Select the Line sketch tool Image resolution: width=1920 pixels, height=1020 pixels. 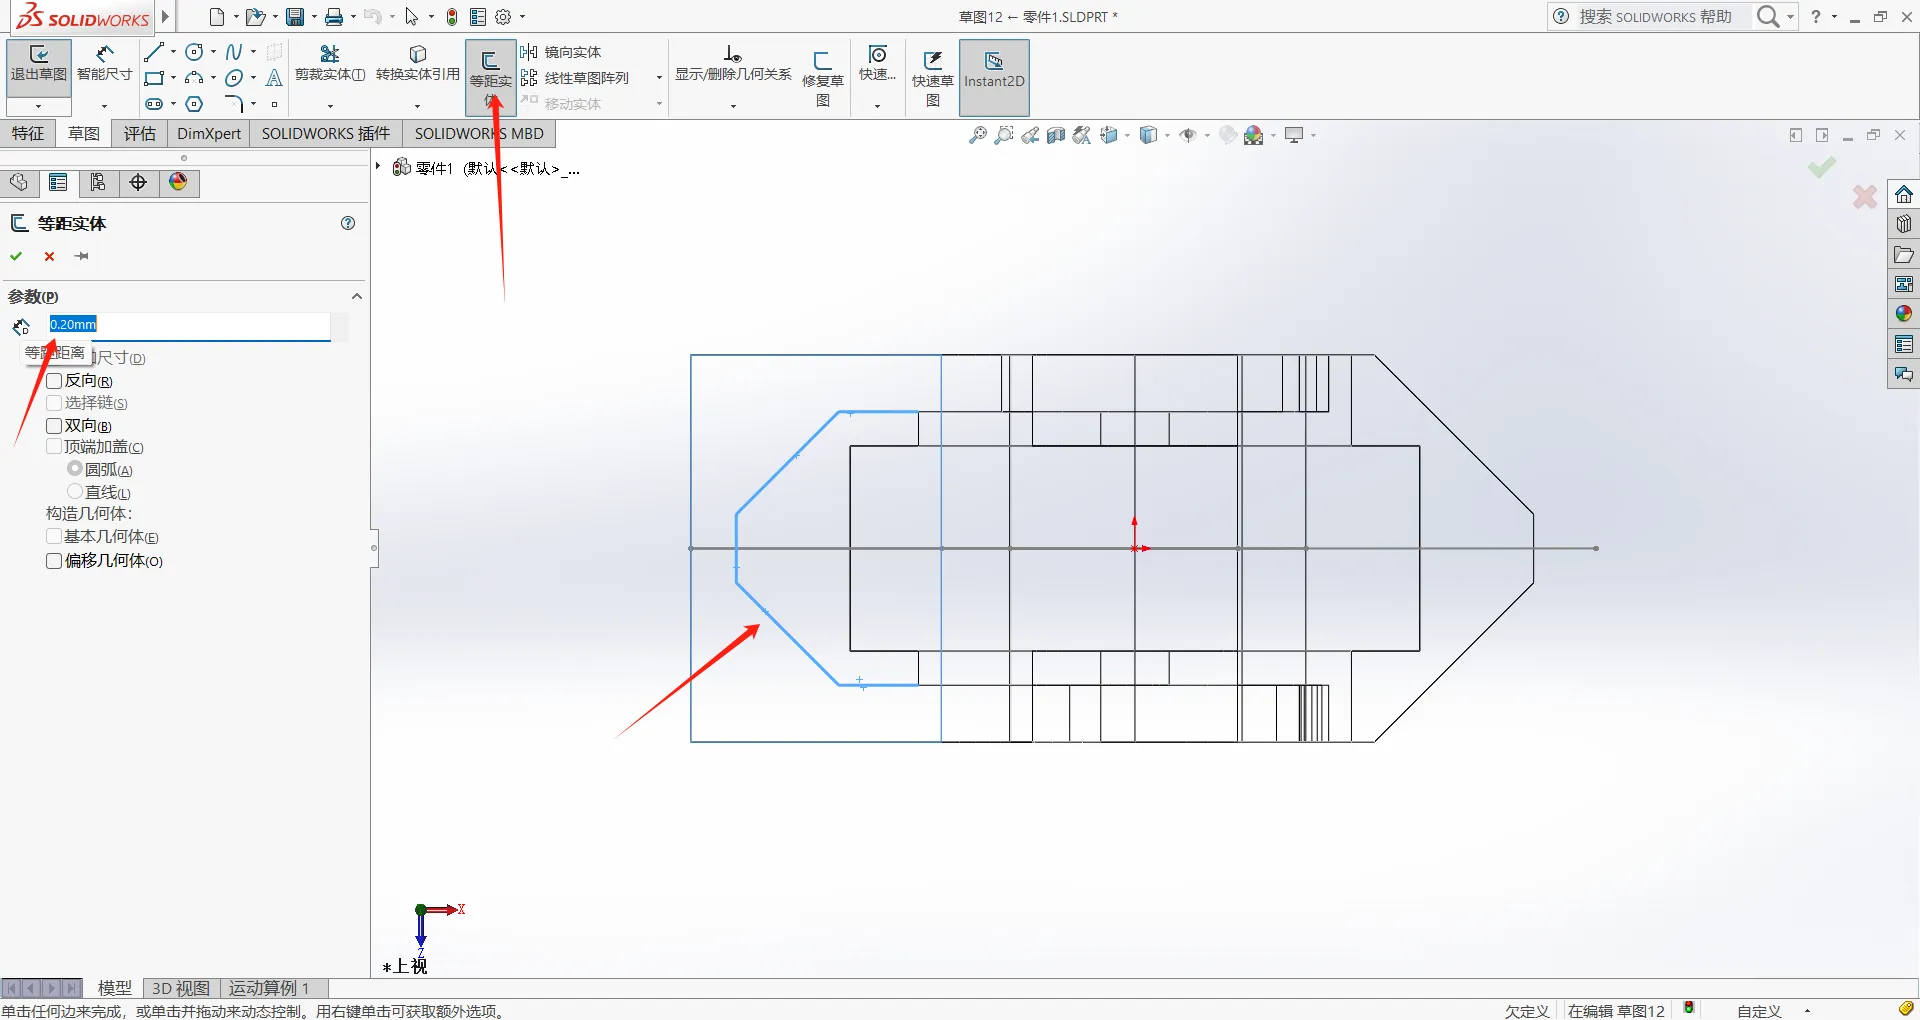[153, 52]
